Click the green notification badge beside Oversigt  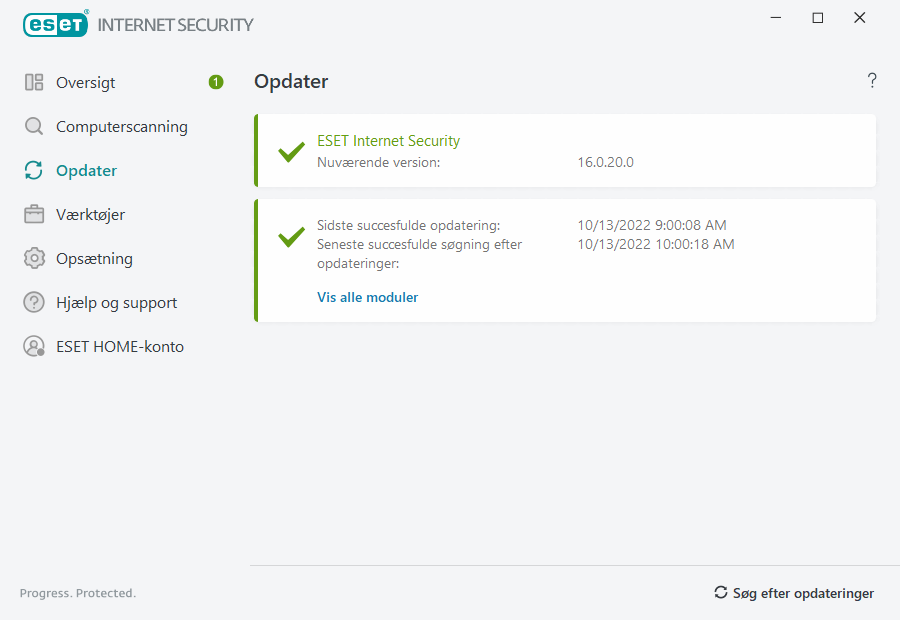coord(216,82)
